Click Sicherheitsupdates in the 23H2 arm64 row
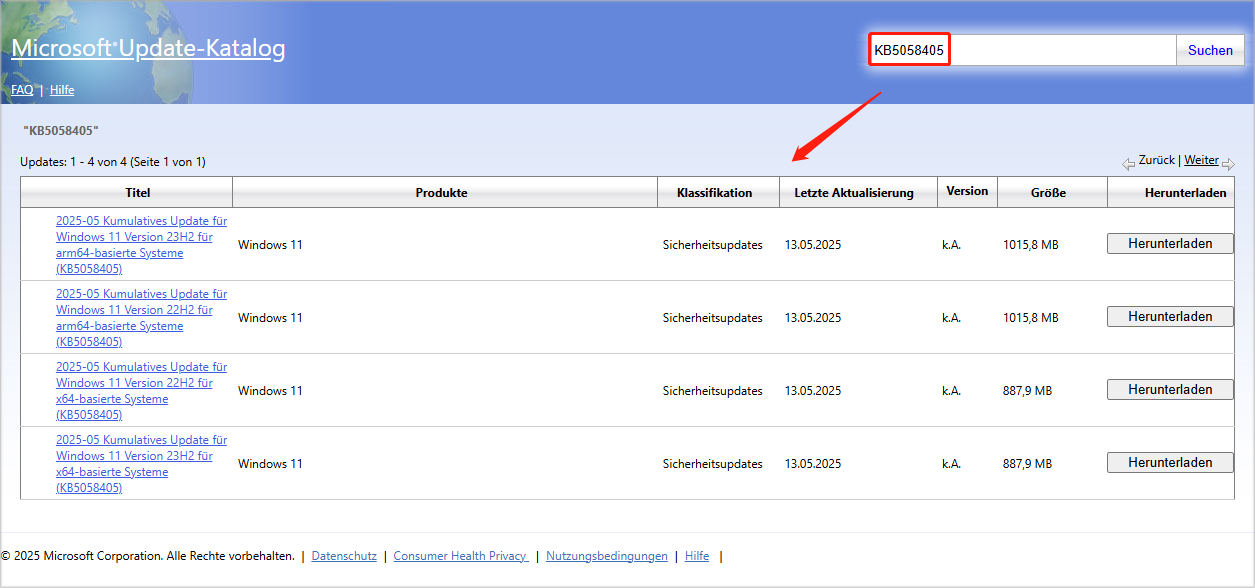This screenshot has width=1255, height=588. click(x=712, y=245)
